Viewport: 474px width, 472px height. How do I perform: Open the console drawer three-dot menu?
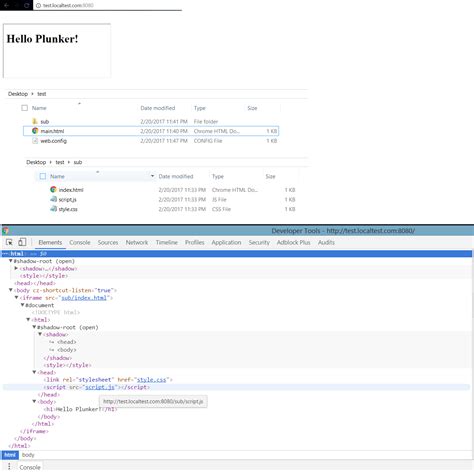(9, 466)
